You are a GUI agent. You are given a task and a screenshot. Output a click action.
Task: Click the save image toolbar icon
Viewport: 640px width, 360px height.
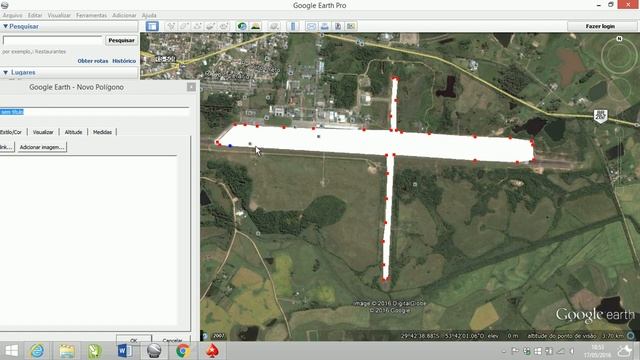pyautogui.click(x=338, y=26)
